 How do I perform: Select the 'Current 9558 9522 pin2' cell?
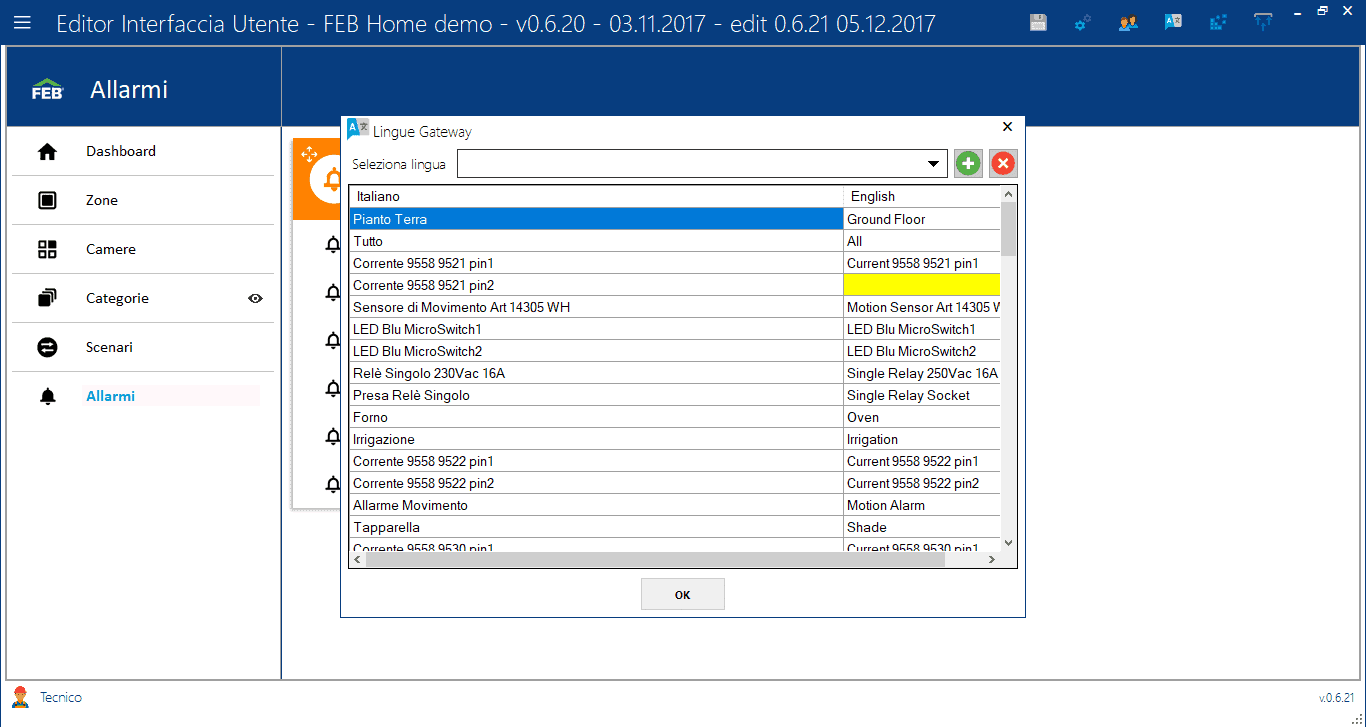(922, 483)
